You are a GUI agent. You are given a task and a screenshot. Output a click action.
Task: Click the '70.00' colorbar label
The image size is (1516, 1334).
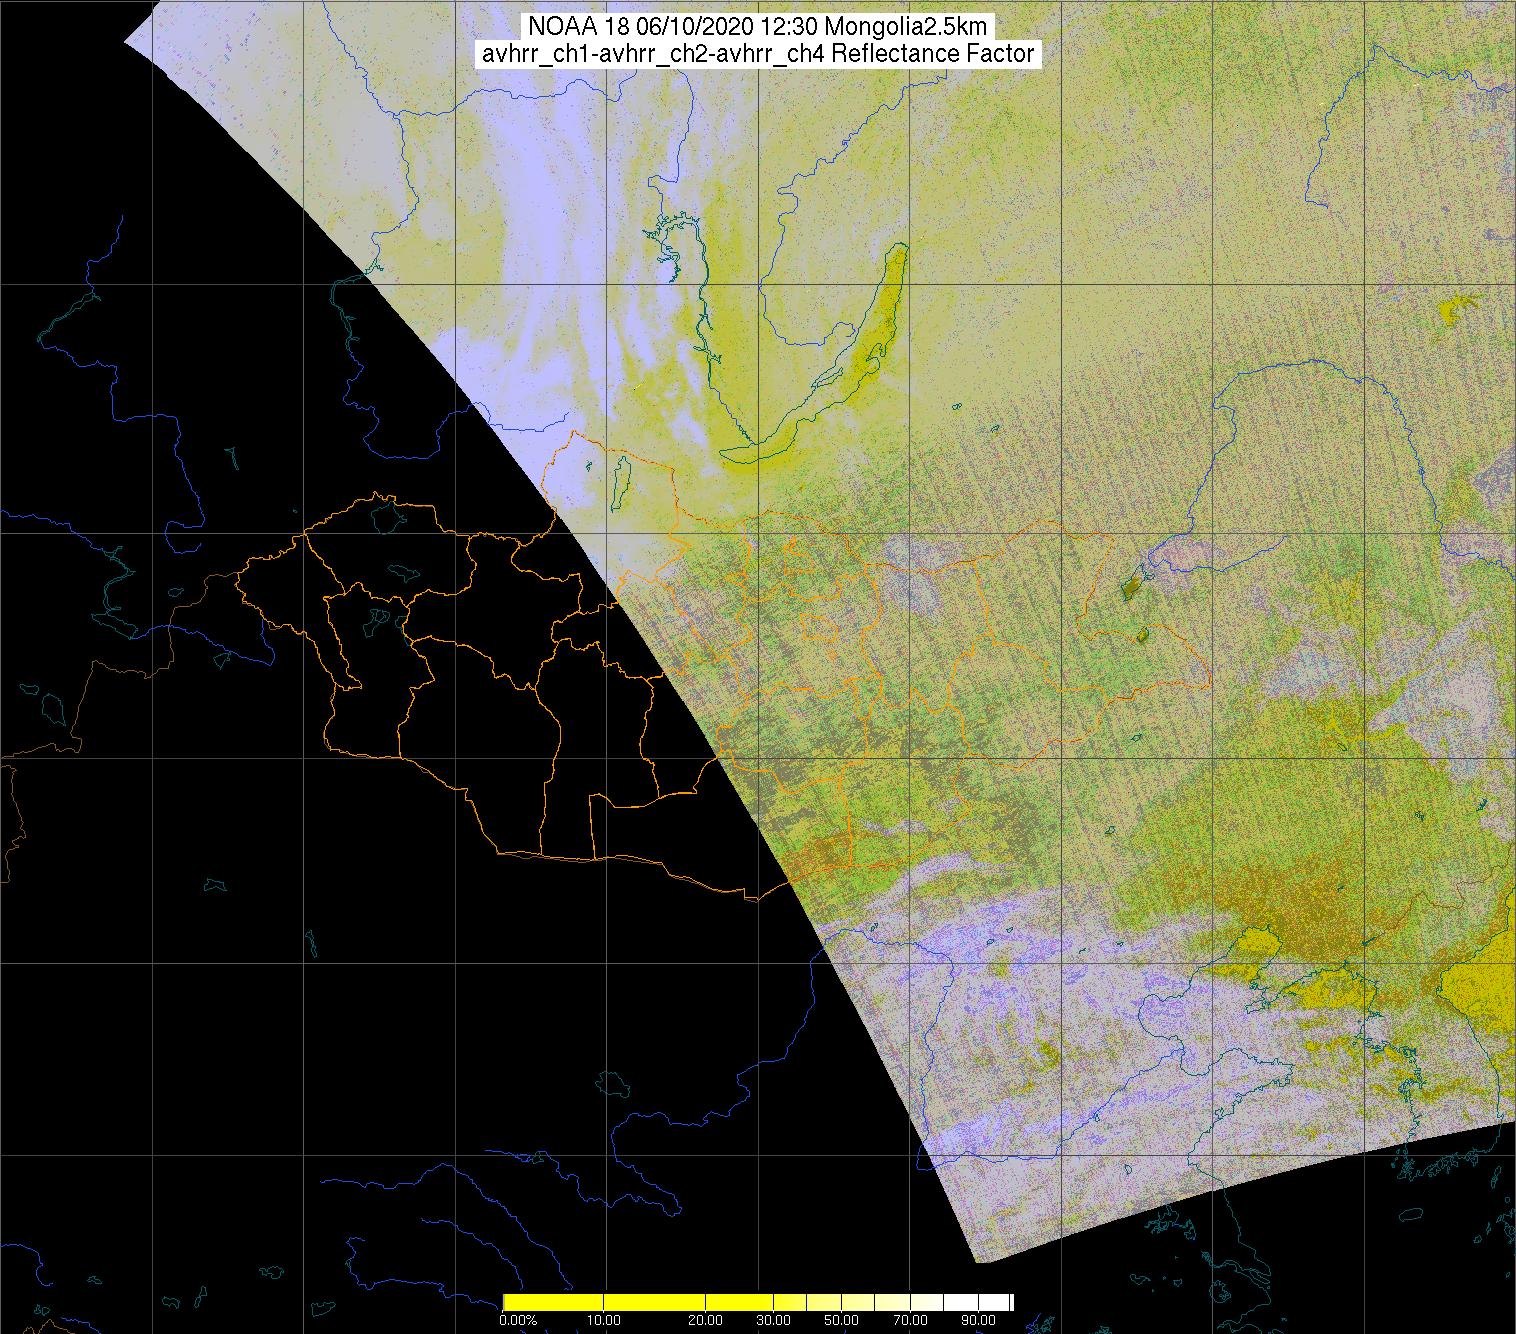click(910, 1320)
